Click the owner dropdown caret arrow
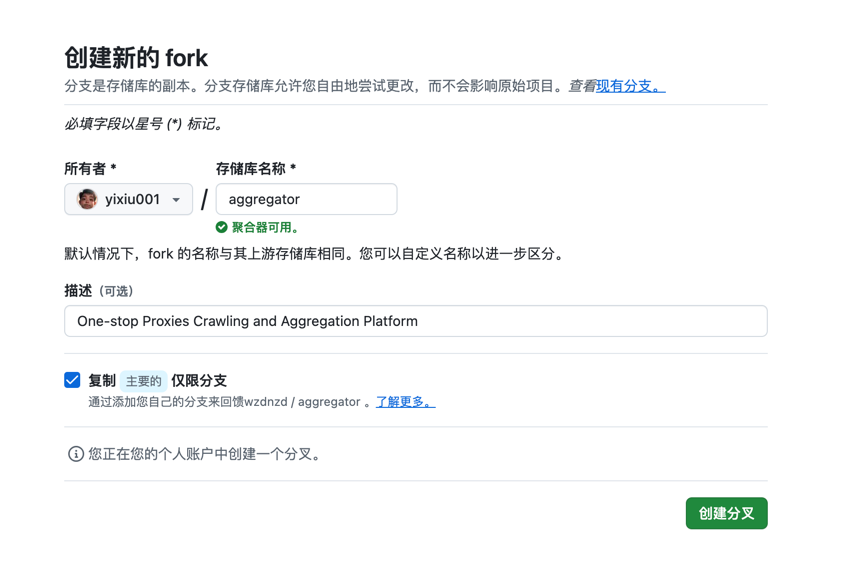 tap(176, 200)
